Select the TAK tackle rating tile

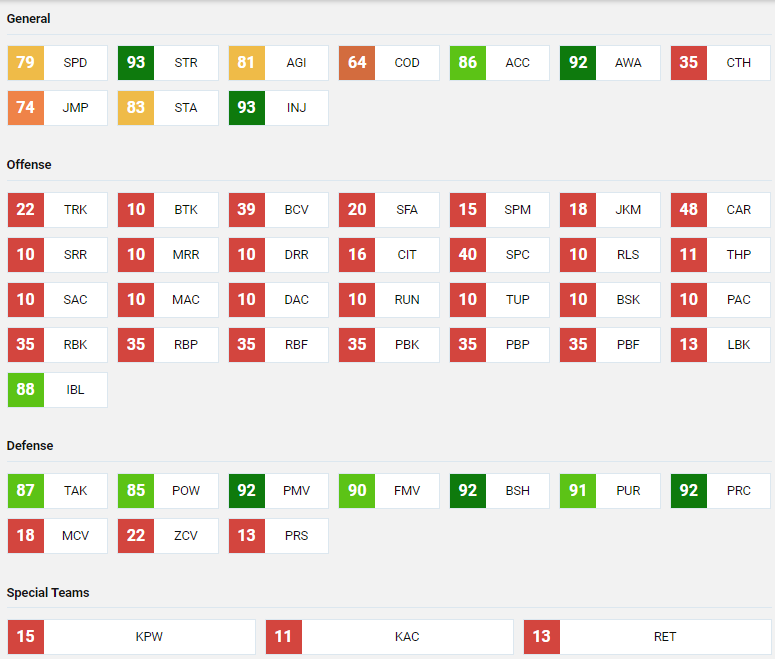pyautogui.click(x=57, y=491)
